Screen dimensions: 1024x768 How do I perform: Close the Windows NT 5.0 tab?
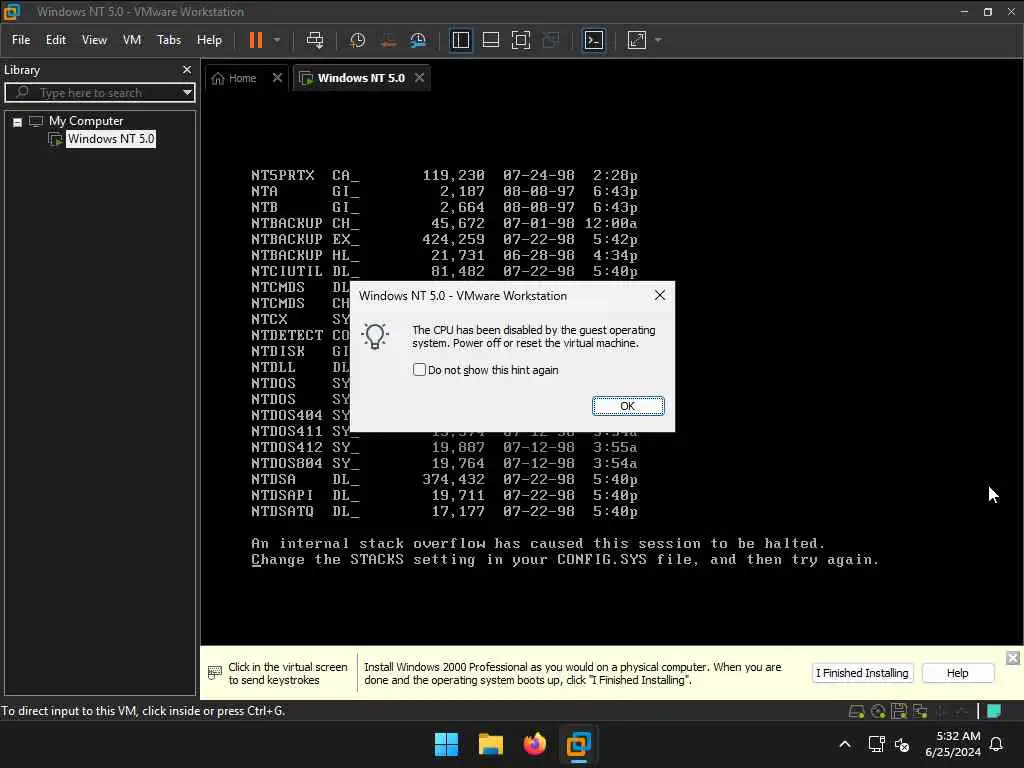(x=419, y=78)
